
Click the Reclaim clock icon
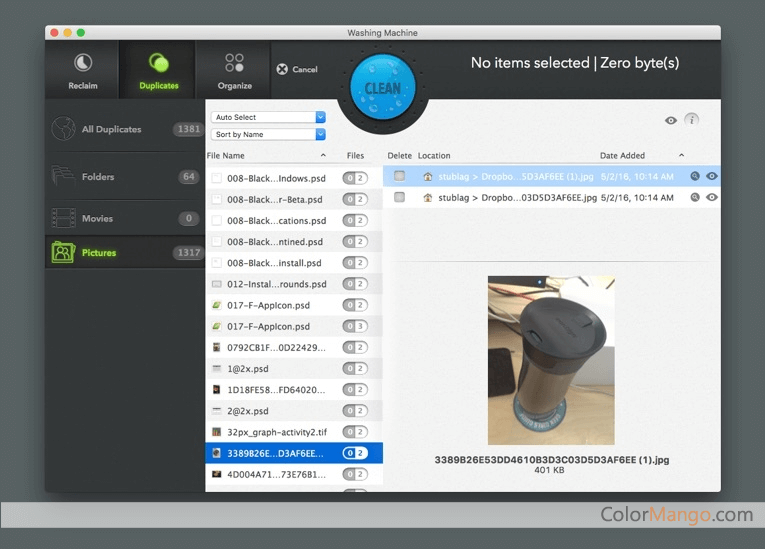[x=83, y=62]
